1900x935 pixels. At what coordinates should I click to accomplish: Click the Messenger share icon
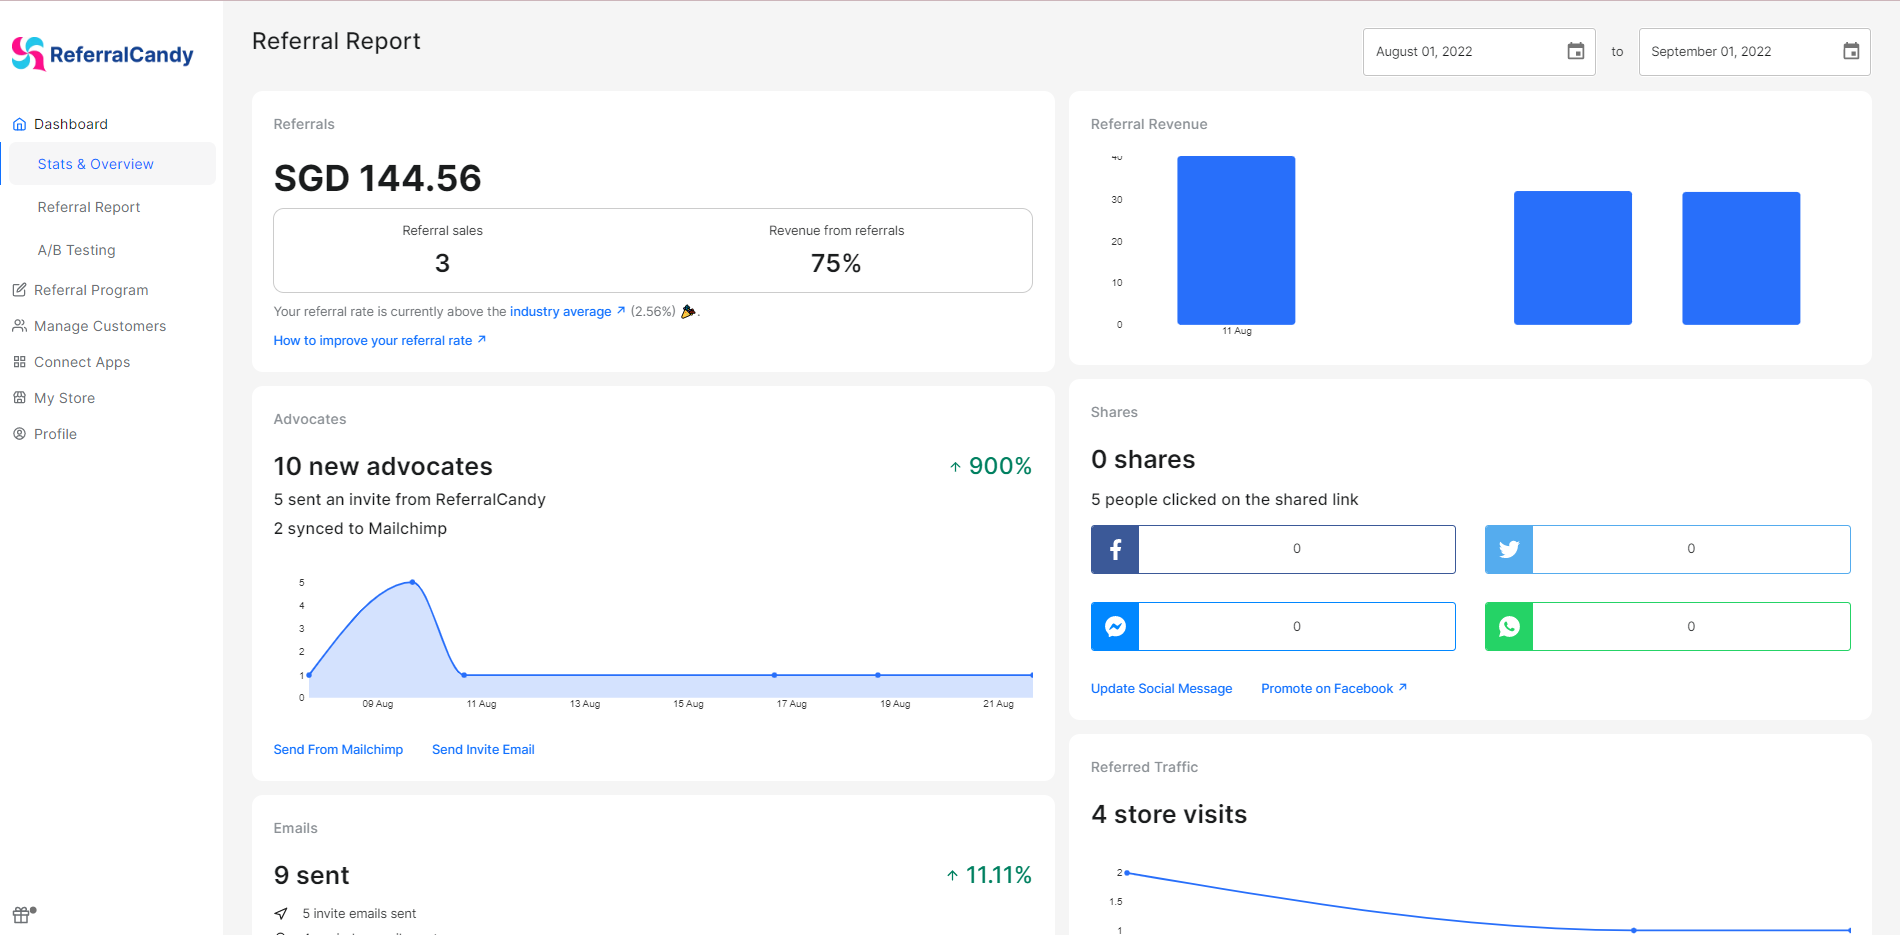(x=1114, y=626)
